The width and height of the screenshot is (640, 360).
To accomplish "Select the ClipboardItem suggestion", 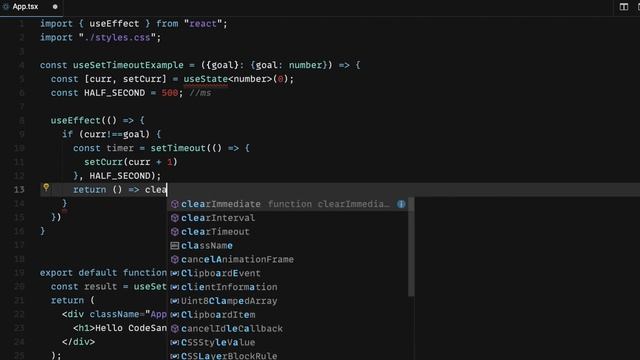I will click(x=288, y=315).
